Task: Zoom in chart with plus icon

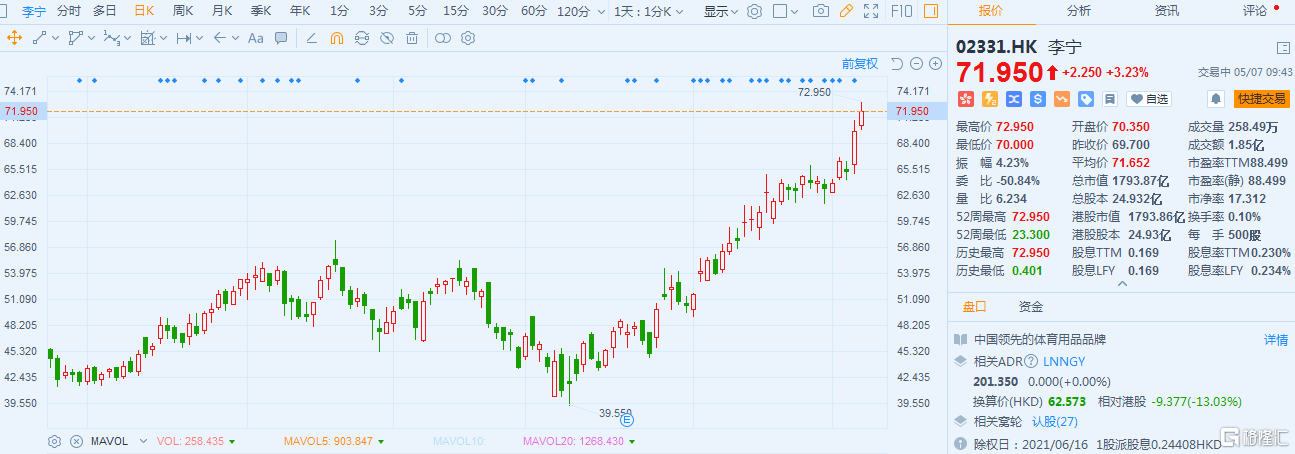Action: [x=935, y=63]
